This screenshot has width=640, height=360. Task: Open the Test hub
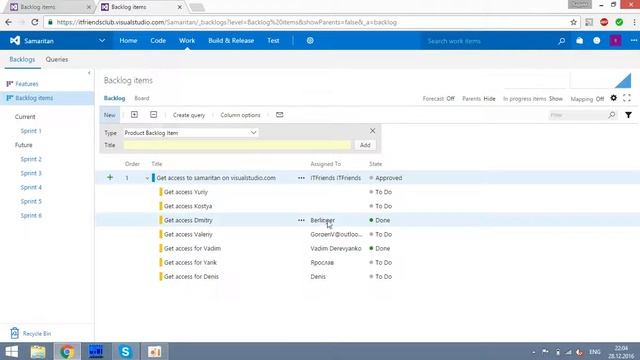273,40
